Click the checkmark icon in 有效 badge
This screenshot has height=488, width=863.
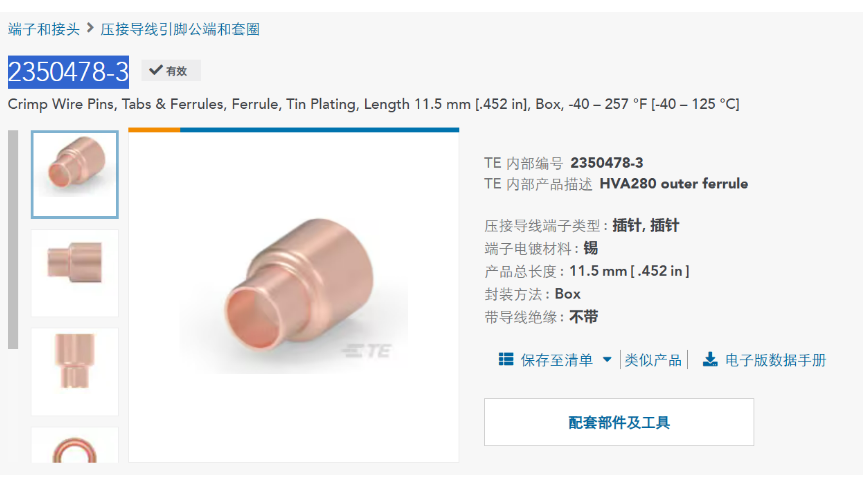[x=156, y=70]
